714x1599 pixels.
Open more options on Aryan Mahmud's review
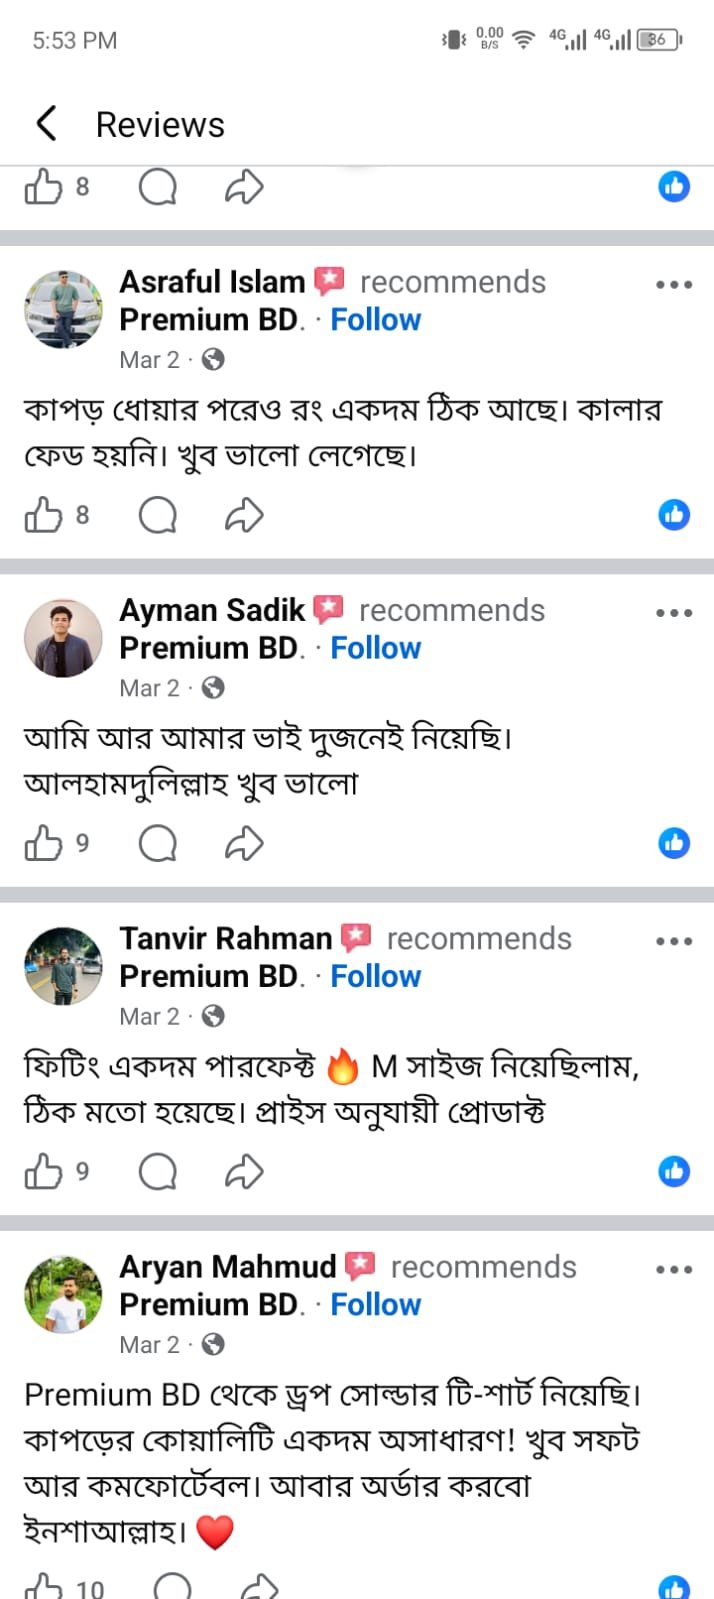tap(674, 1270)
